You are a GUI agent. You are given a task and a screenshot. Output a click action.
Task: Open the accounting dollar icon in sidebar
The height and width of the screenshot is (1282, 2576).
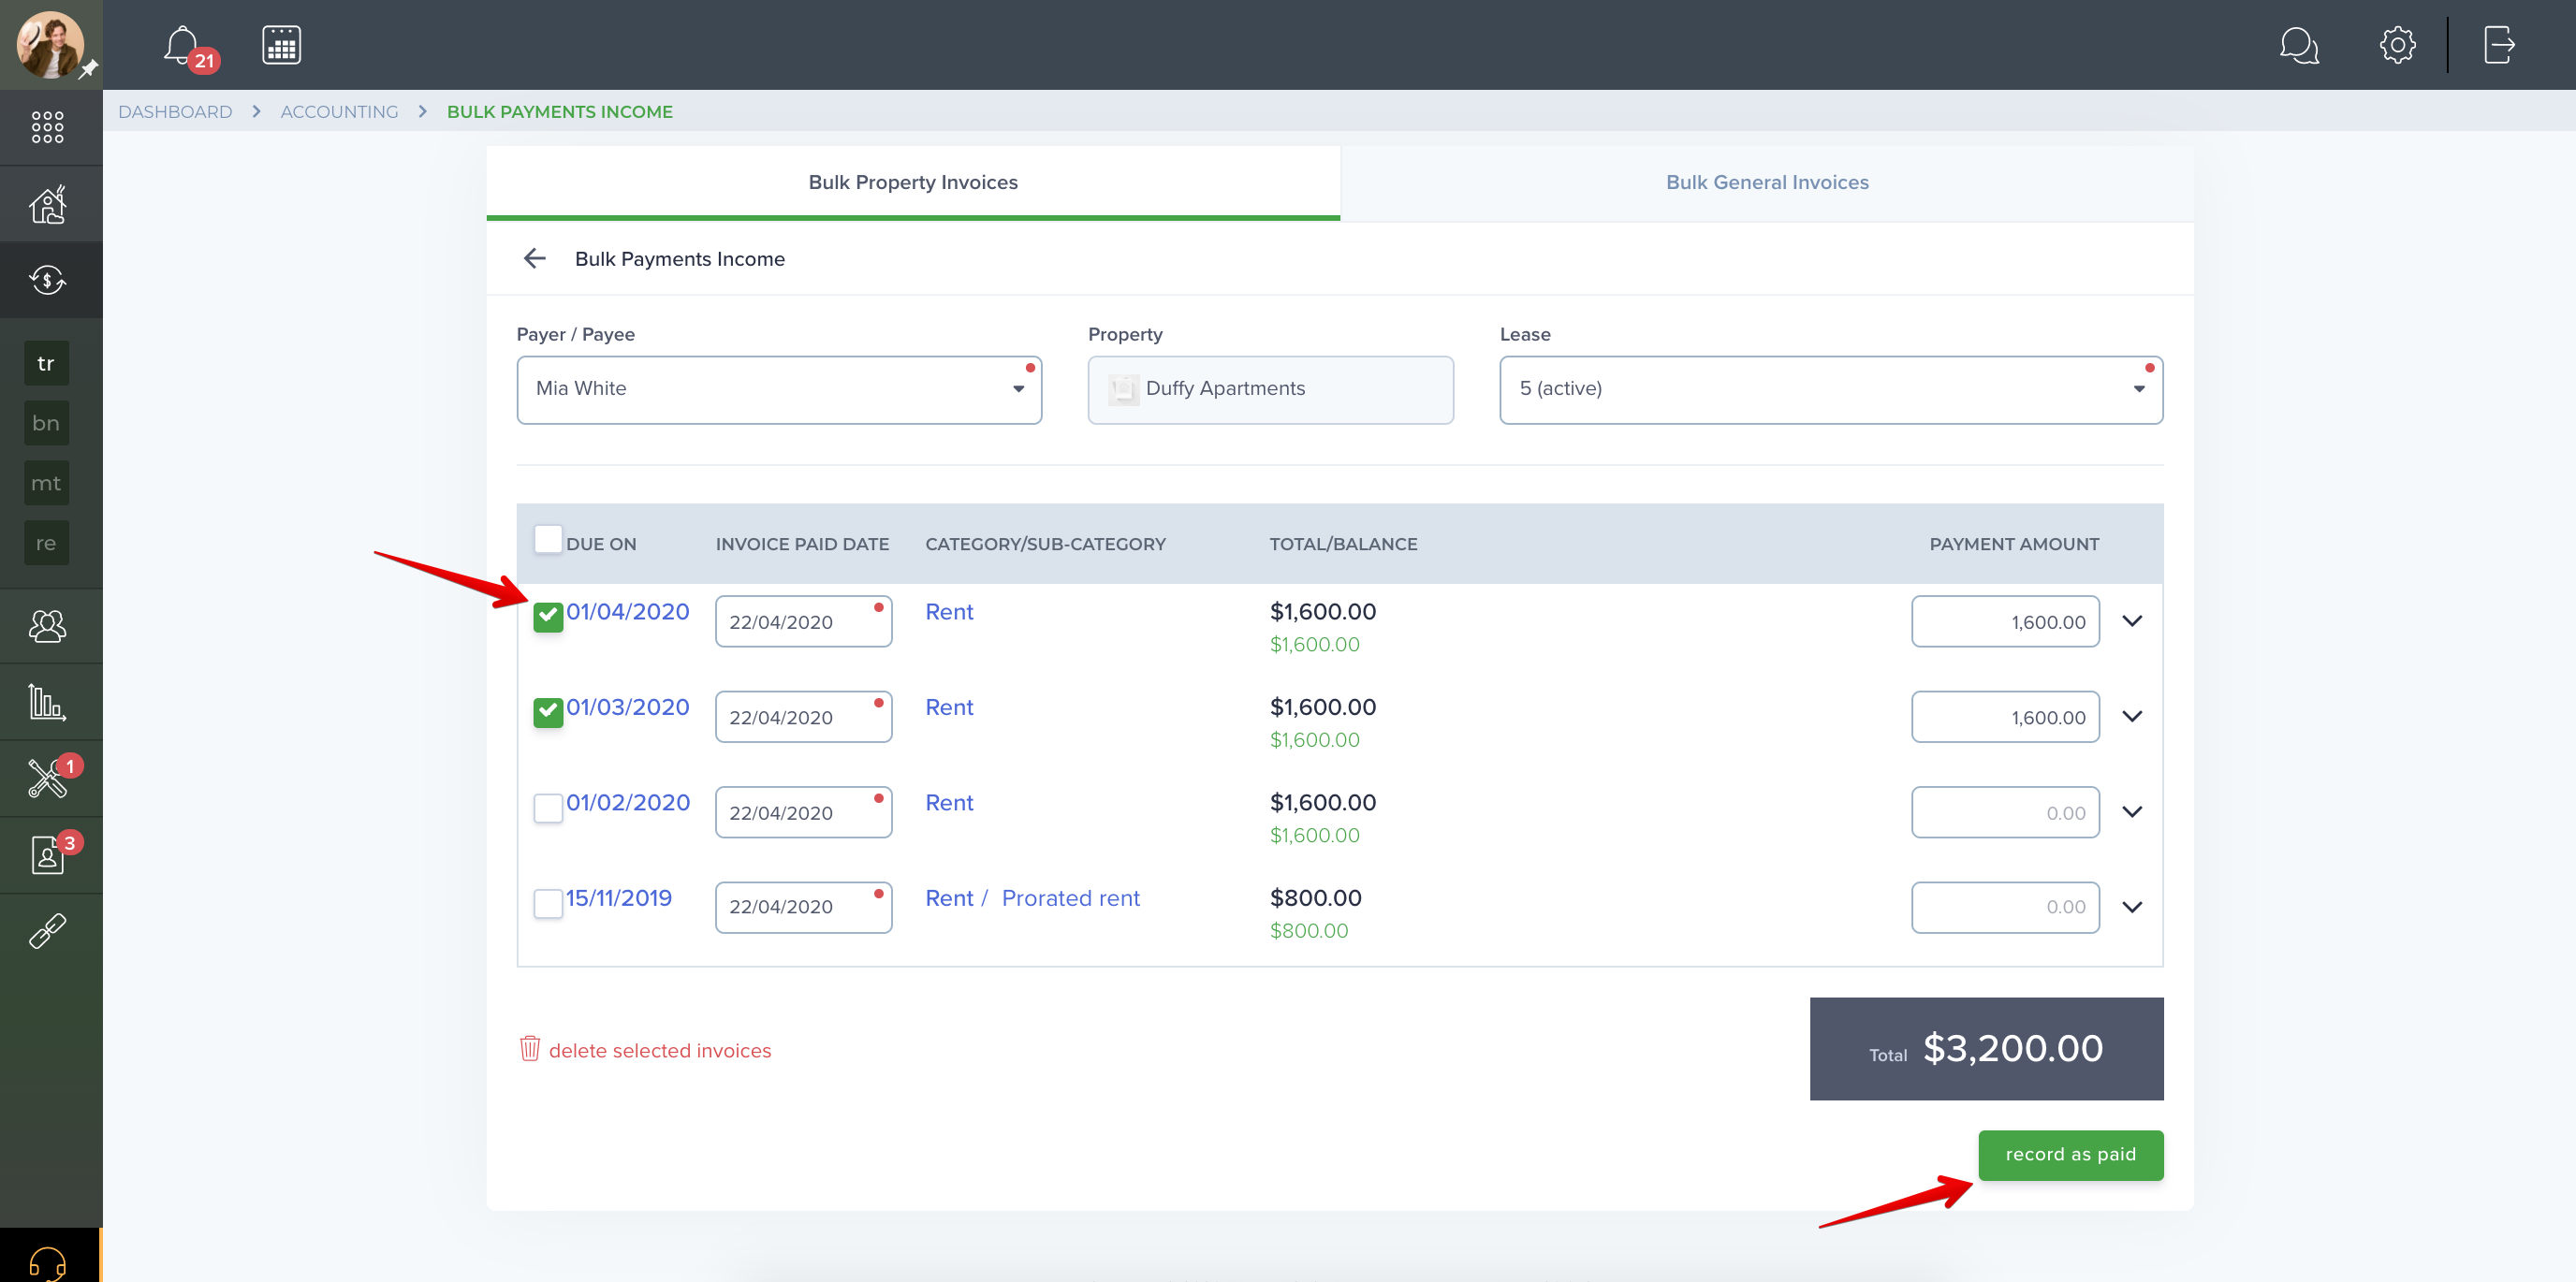click(47, 280)
